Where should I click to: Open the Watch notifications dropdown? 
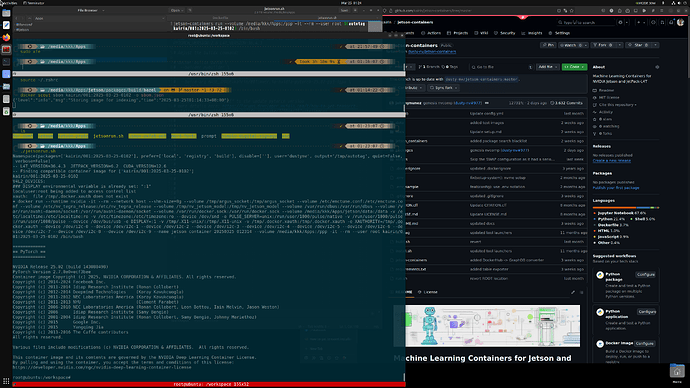point(573,45)
